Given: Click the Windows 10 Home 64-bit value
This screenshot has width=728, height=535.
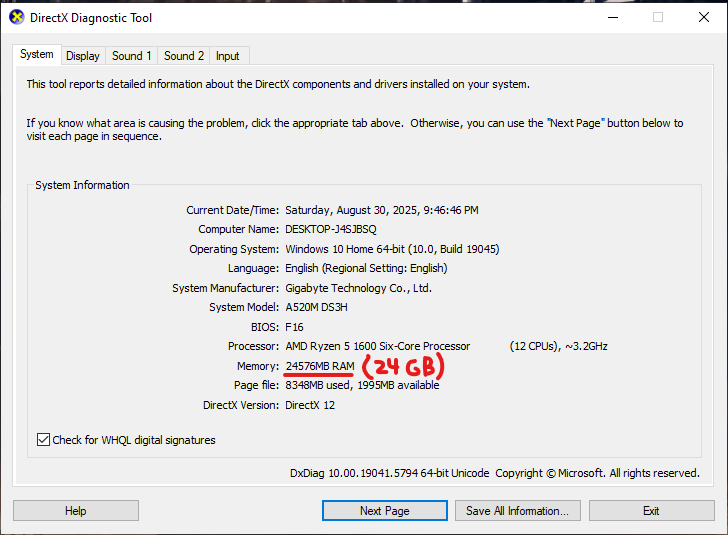Looking at the screenshot, I should 392,249.
